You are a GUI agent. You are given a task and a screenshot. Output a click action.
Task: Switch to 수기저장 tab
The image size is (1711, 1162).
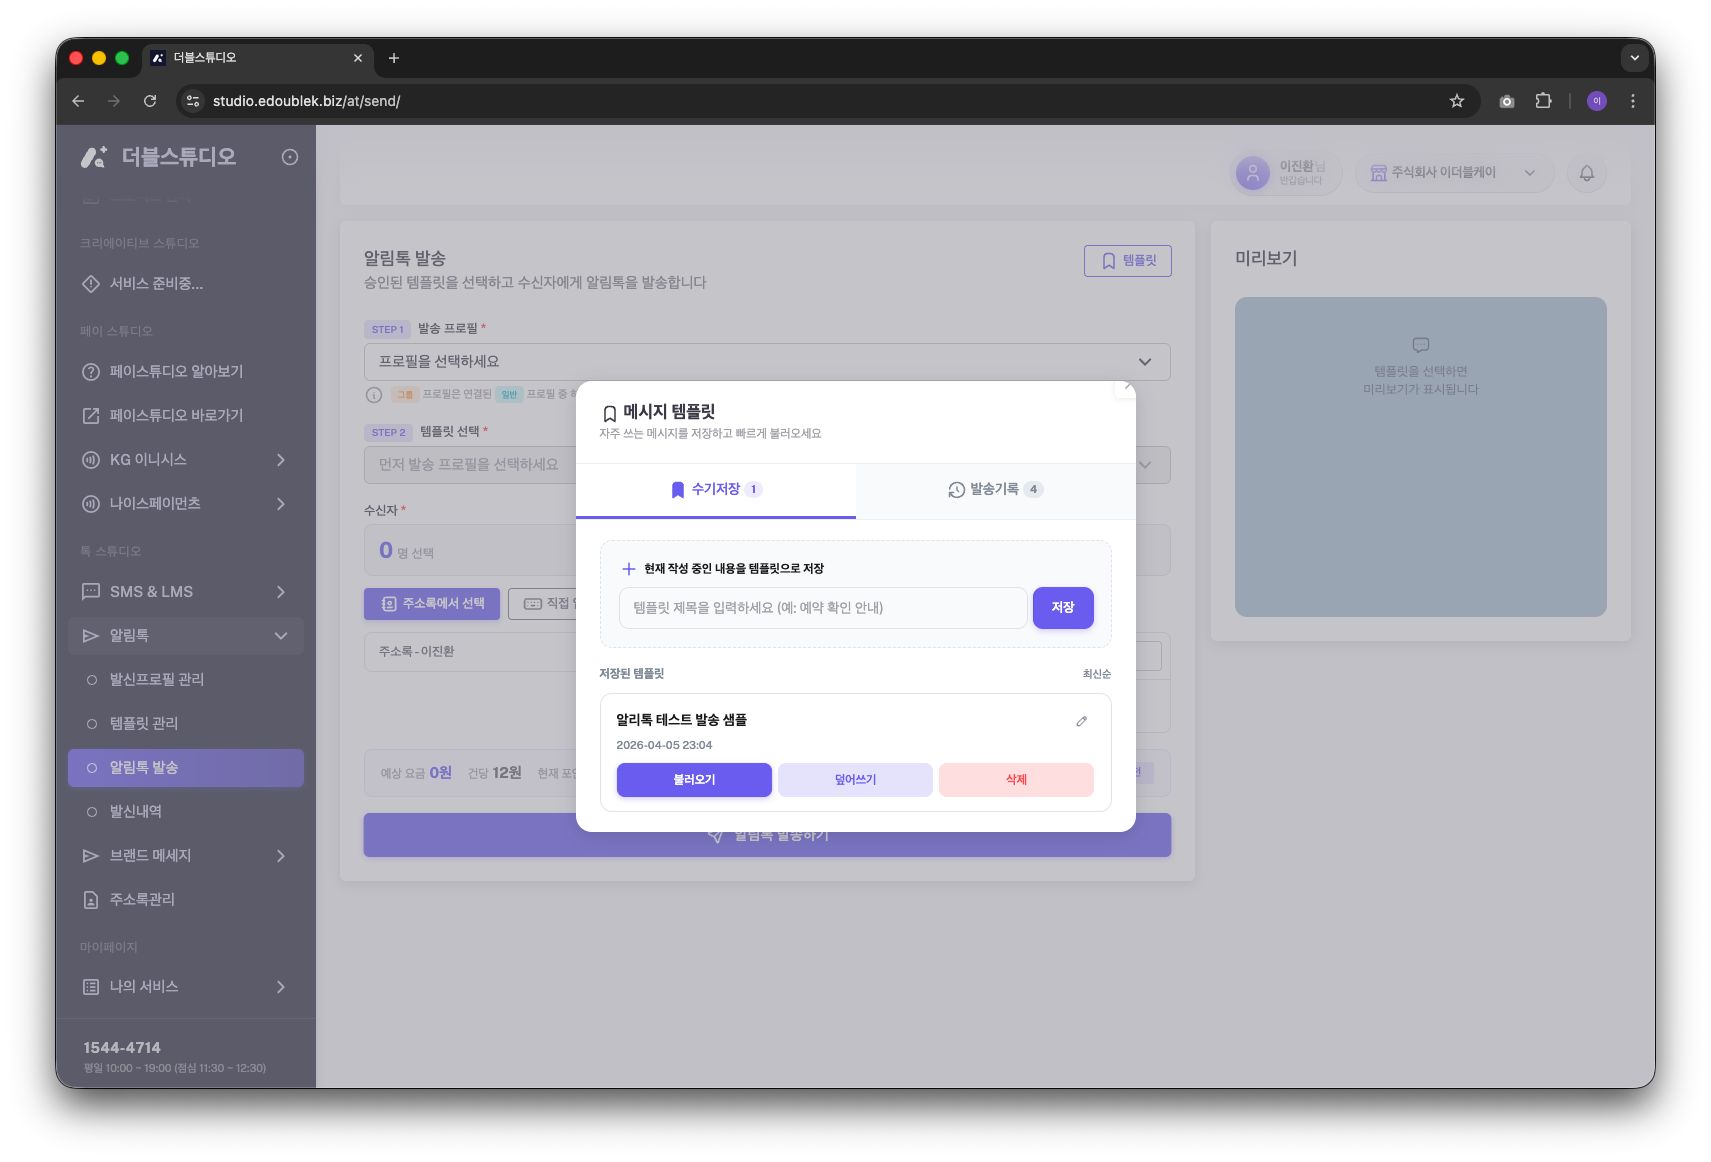point(716,490)
